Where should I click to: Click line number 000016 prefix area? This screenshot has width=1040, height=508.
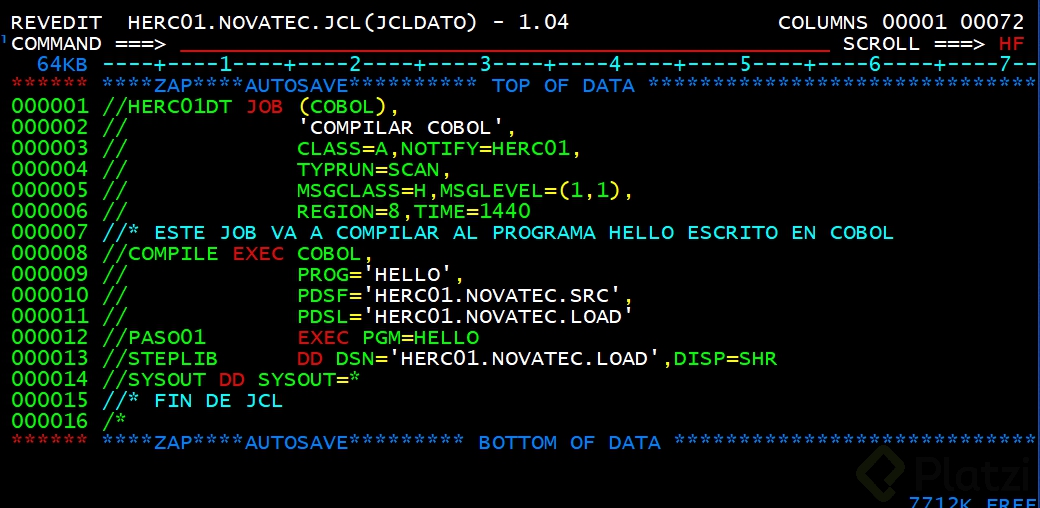(x=49, y=422)
